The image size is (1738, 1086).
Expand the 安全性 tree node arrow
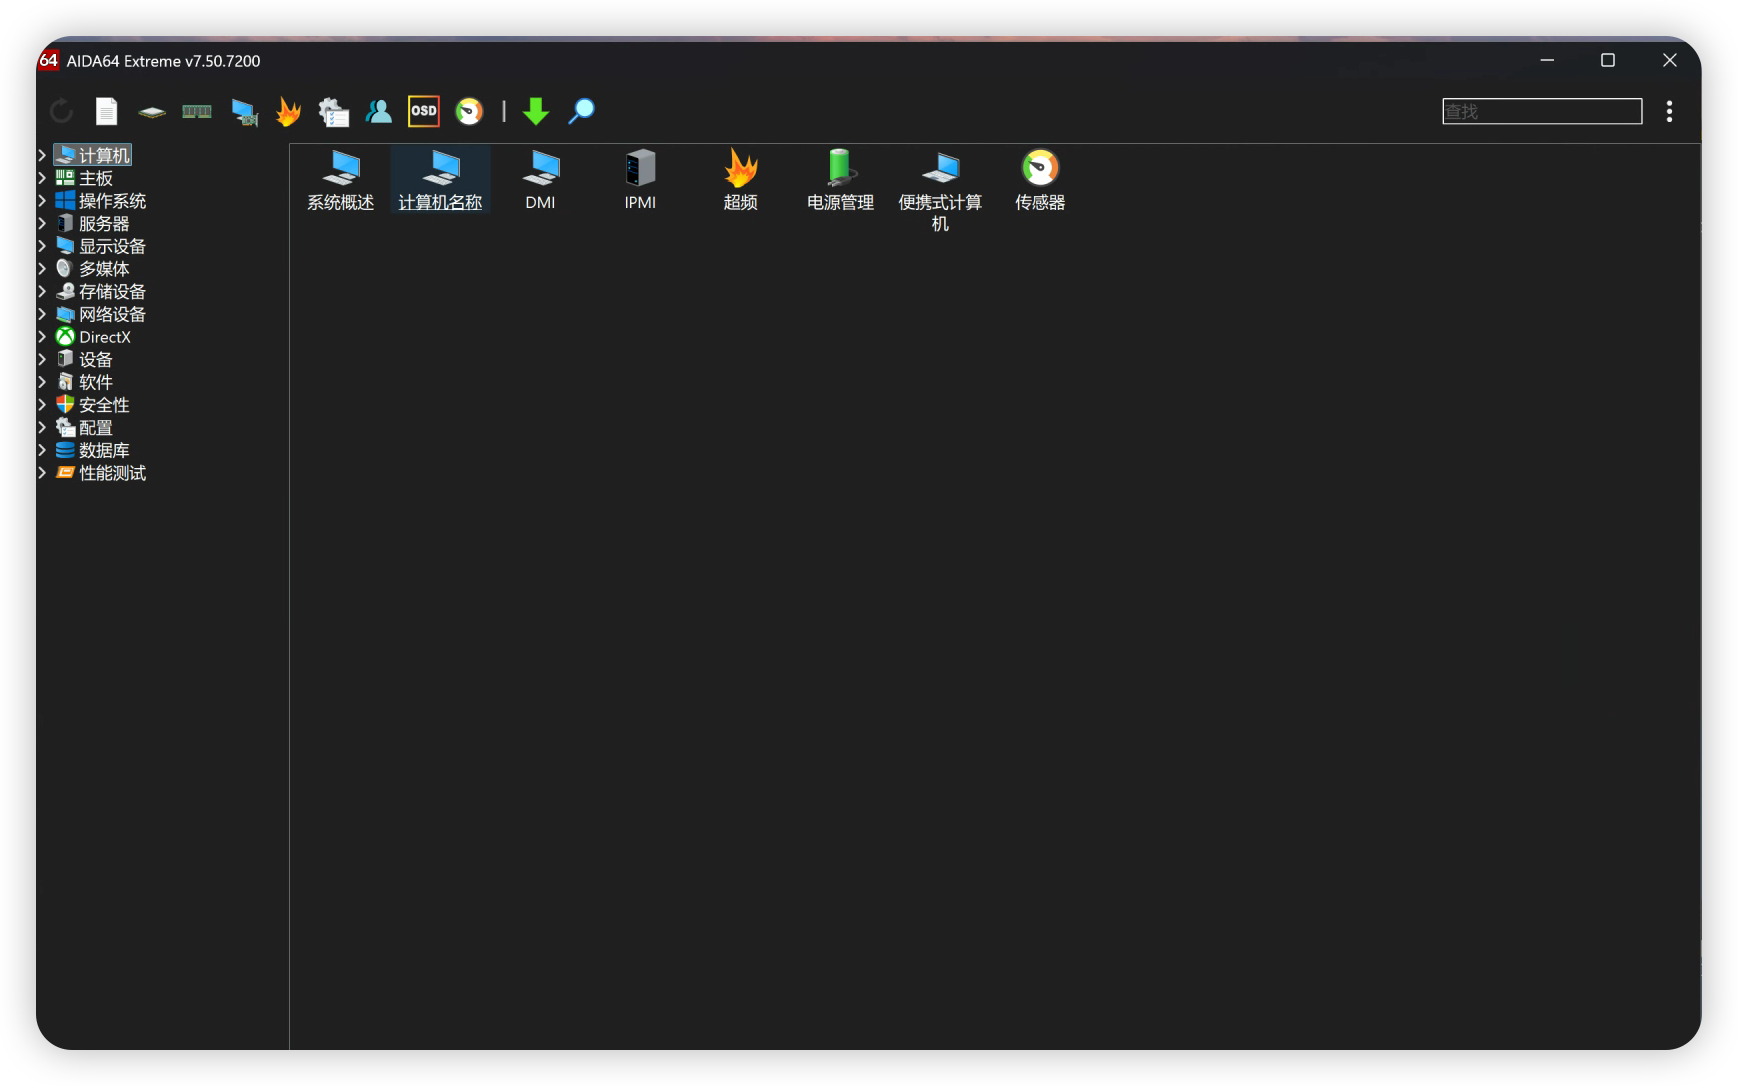pyautogui.click(x=43, y=405)
